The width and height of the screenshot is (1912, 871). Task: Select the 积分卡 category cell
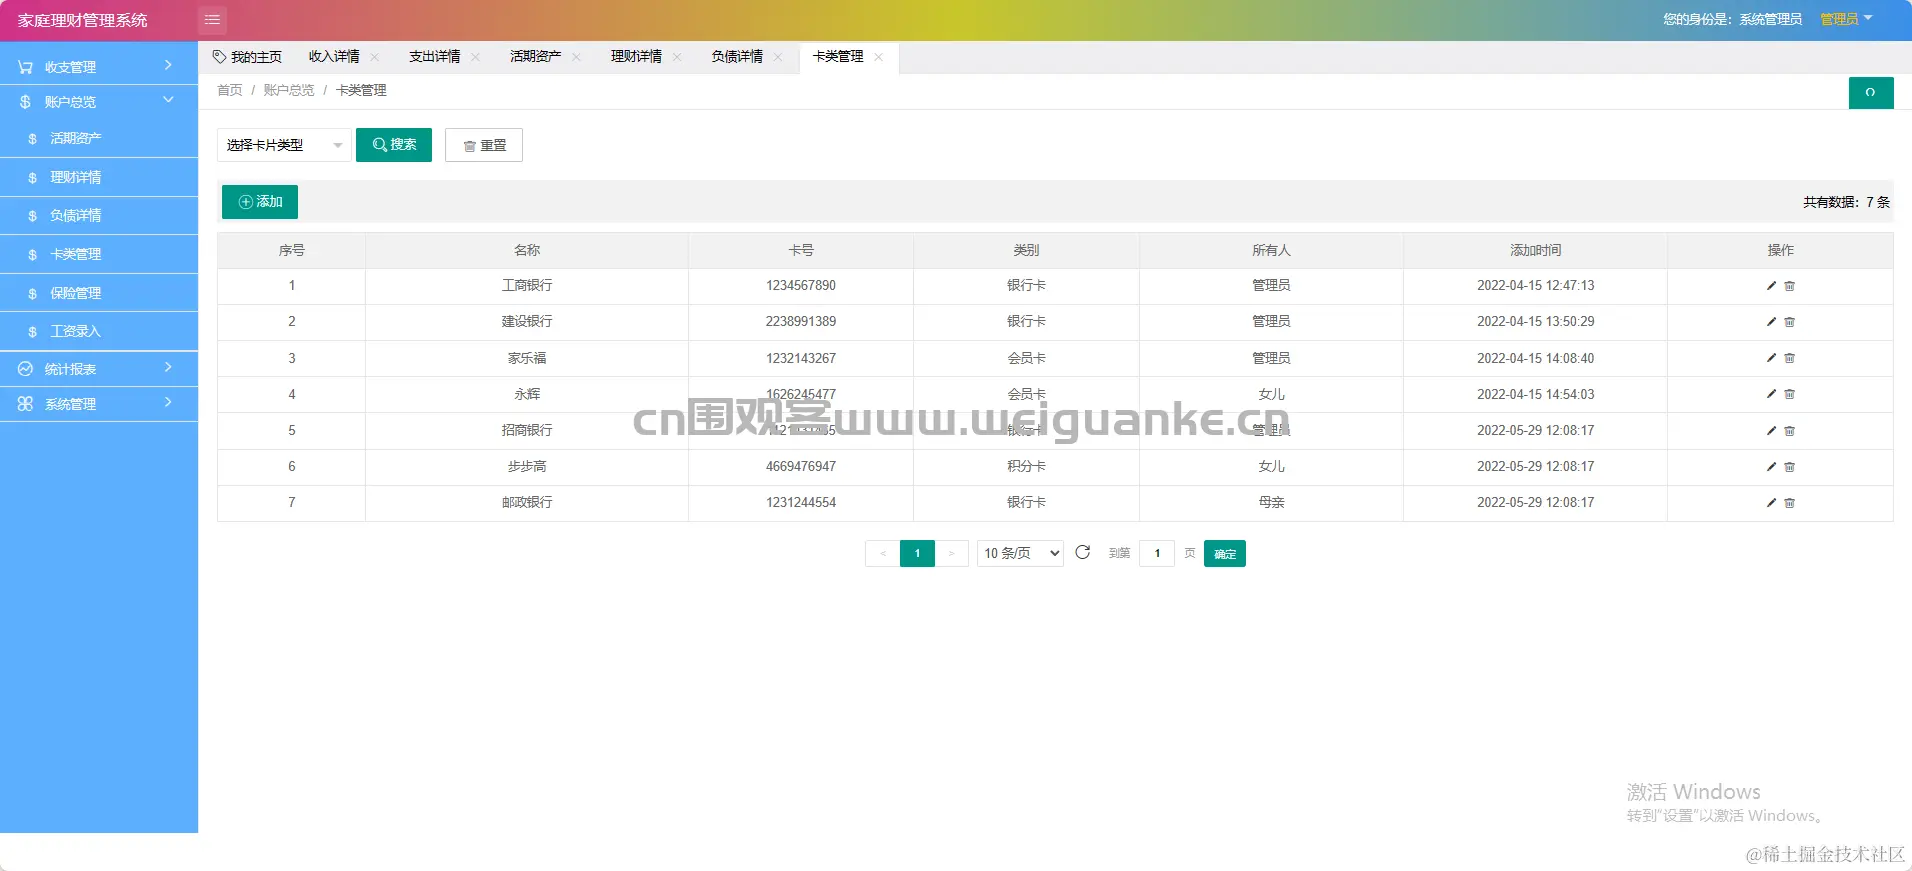tap(1026, 467)
